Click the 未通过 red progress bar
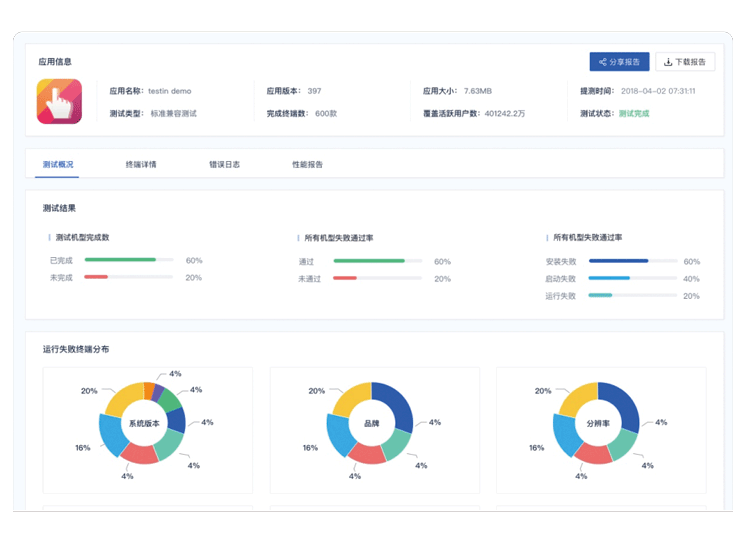750x550 pixels. coord(345,278)
